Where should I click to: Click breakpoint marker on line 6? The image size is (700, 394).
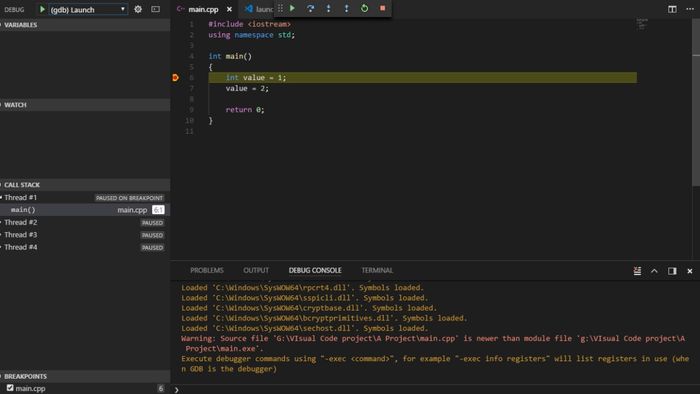[175, 78]
